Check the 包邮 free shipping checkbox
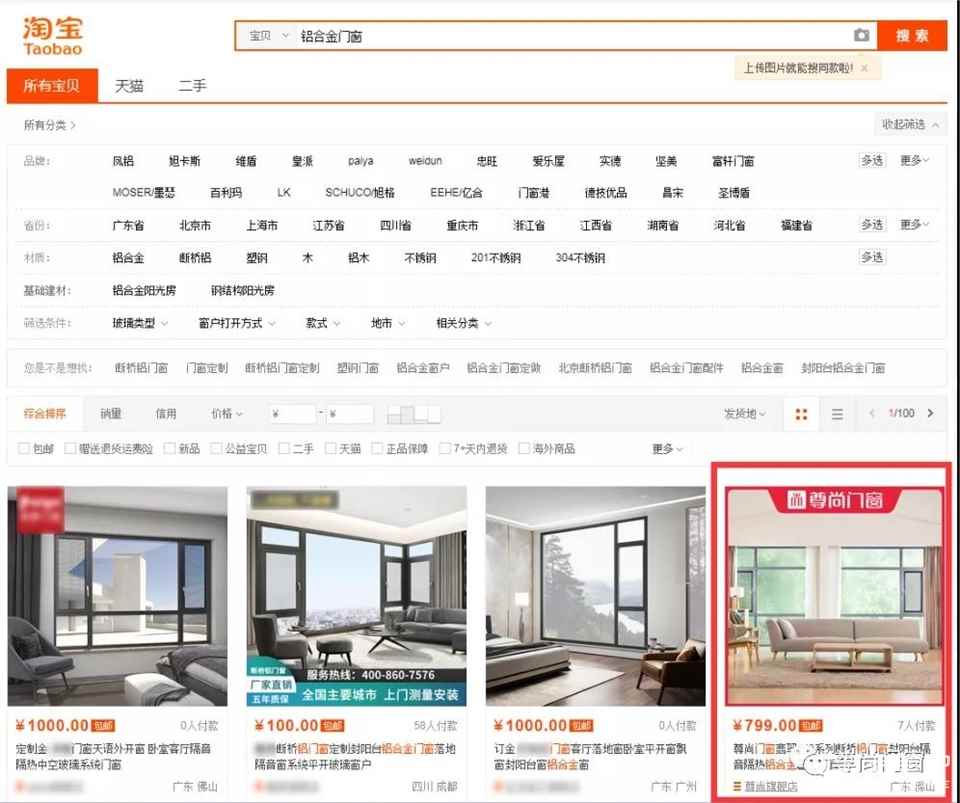 [25, 449]
